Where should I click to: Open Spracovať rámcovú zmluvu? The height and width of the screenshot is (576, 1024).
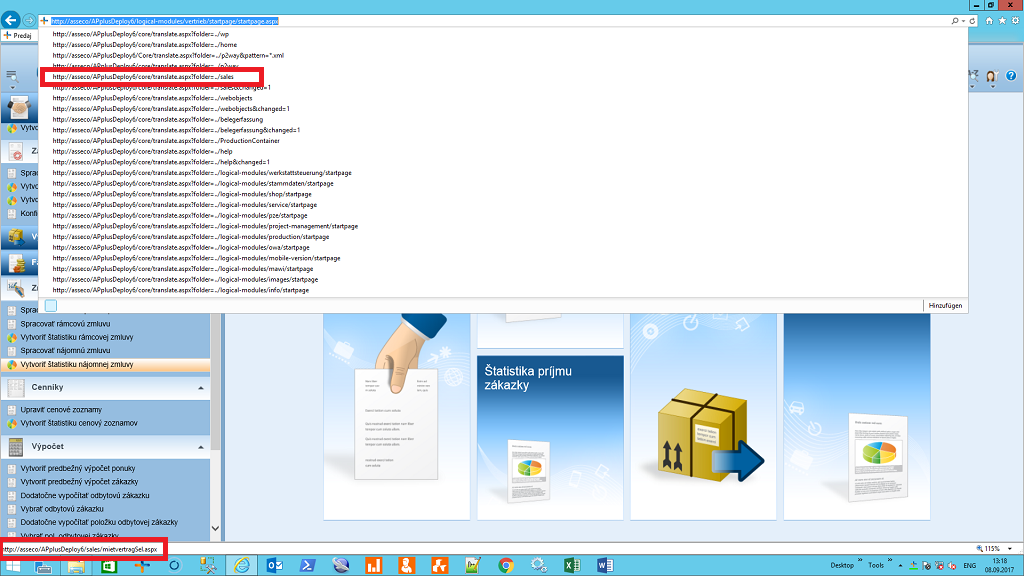(65, 324)
